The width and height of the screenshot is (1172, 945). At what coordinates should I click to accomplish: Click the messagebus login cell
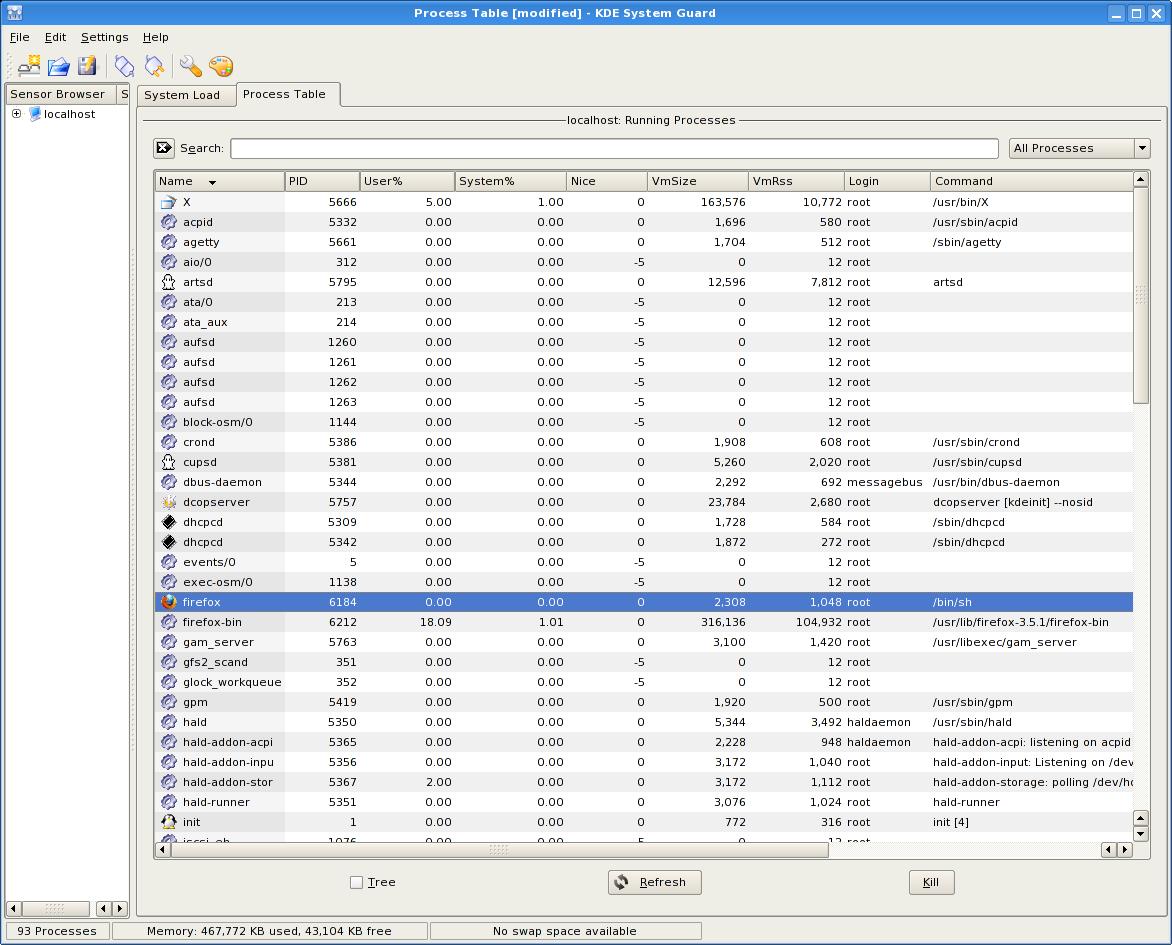(885, 482)
